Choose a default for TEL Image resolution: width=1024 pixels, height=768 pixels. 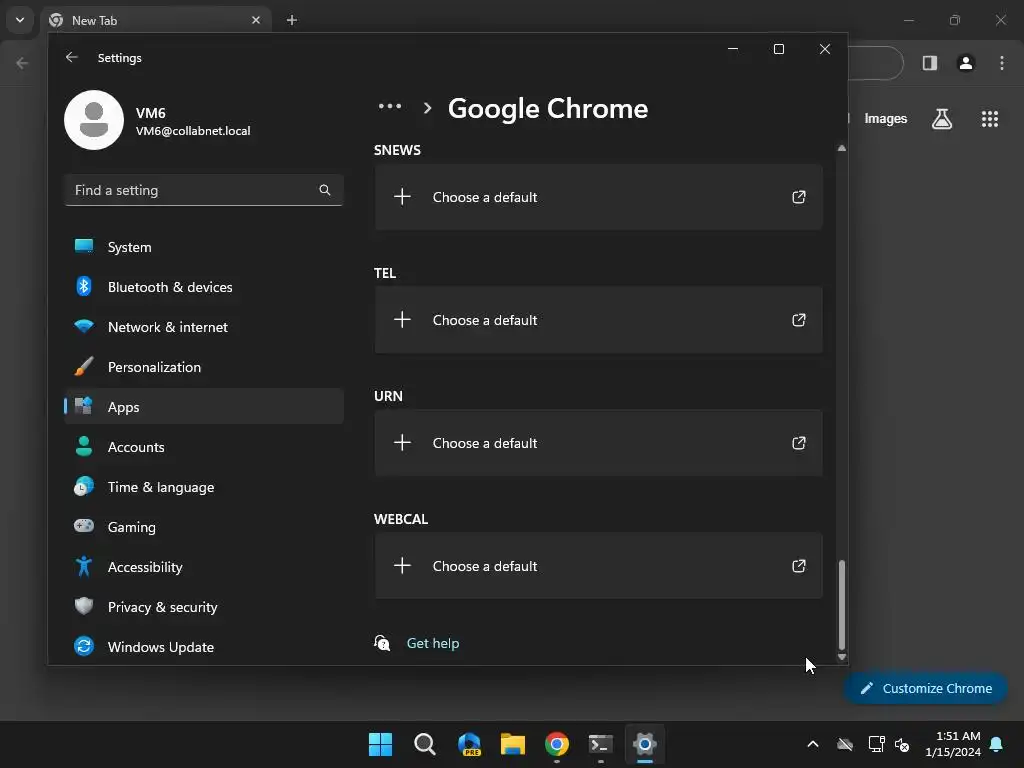(x=598, y=320)
